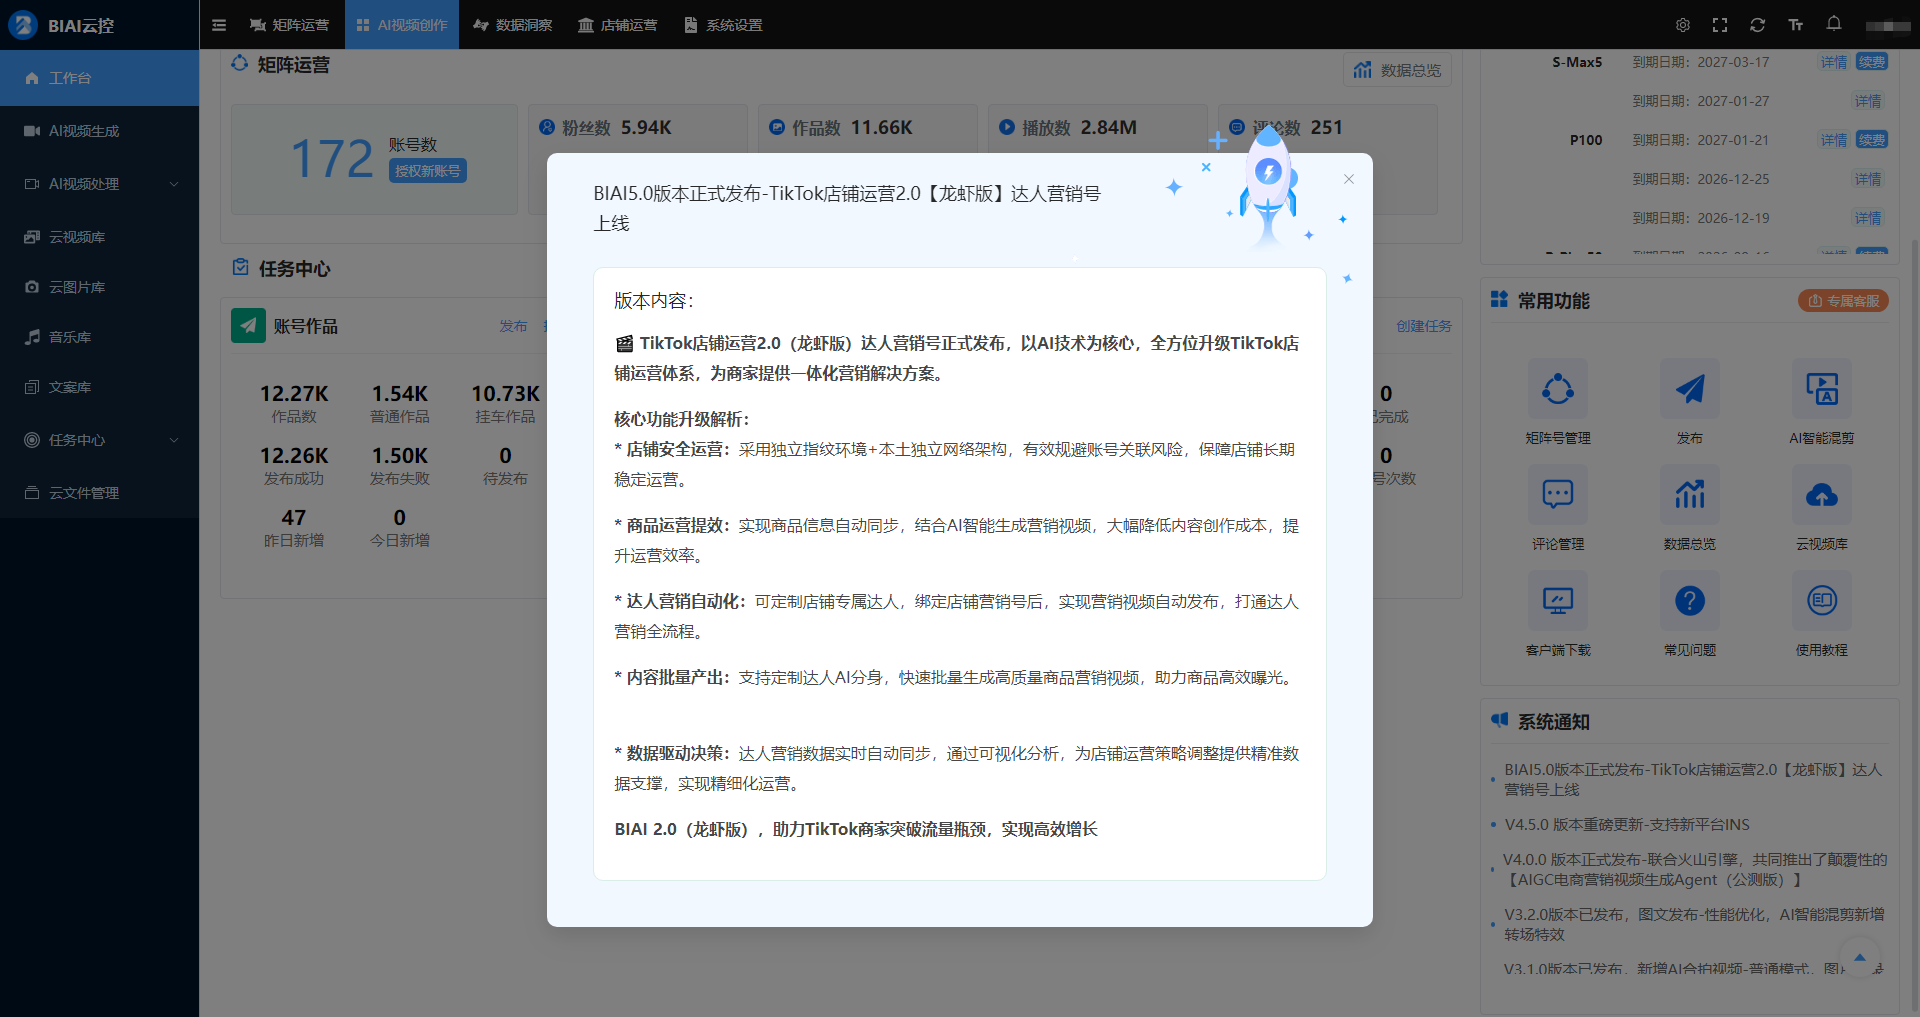Click the refresh icon in header

(x=1757, y=25)
